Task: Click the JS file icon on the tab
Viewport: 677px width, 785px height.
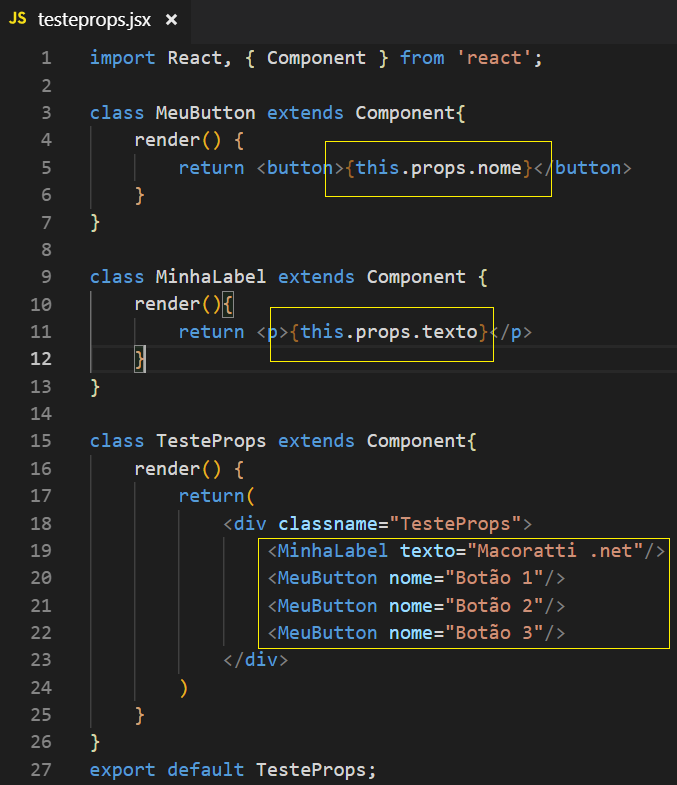Action: click(18, 19)
